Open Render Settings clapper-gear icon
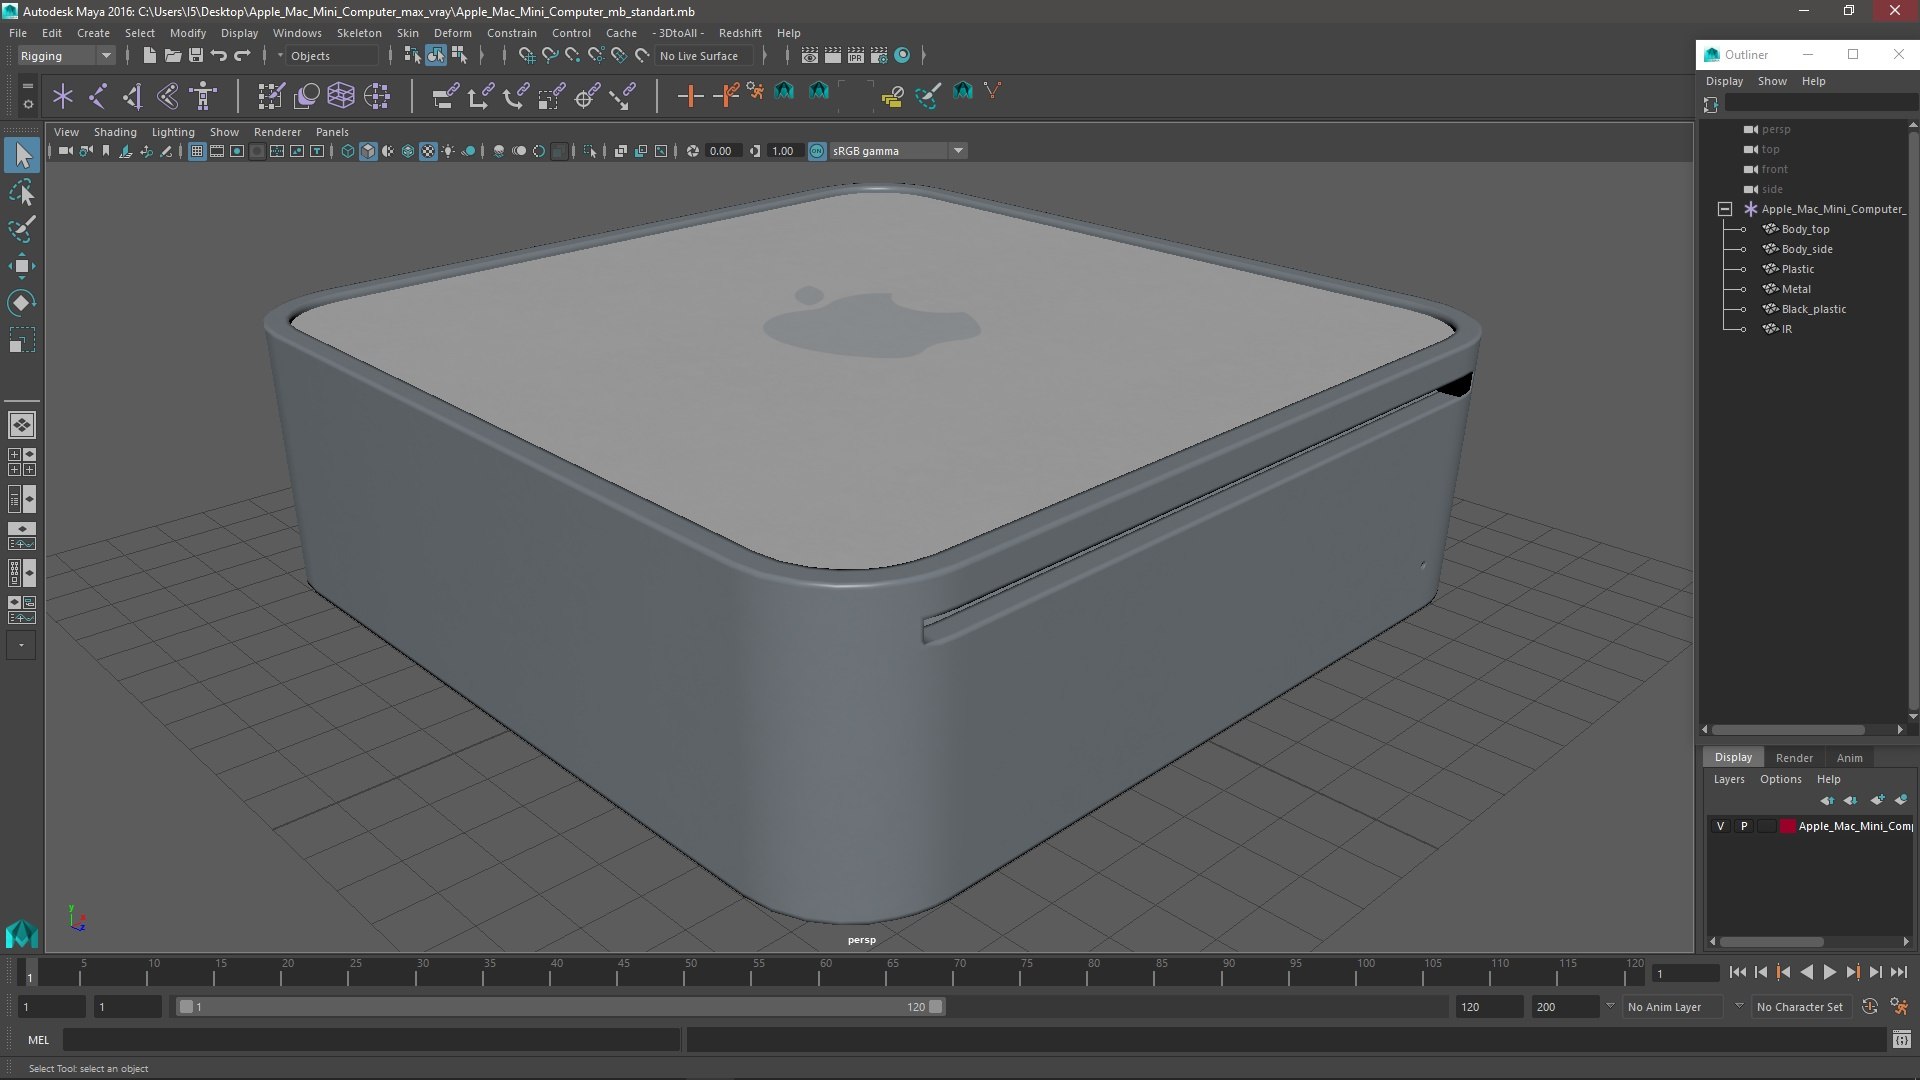 point(879,56)
